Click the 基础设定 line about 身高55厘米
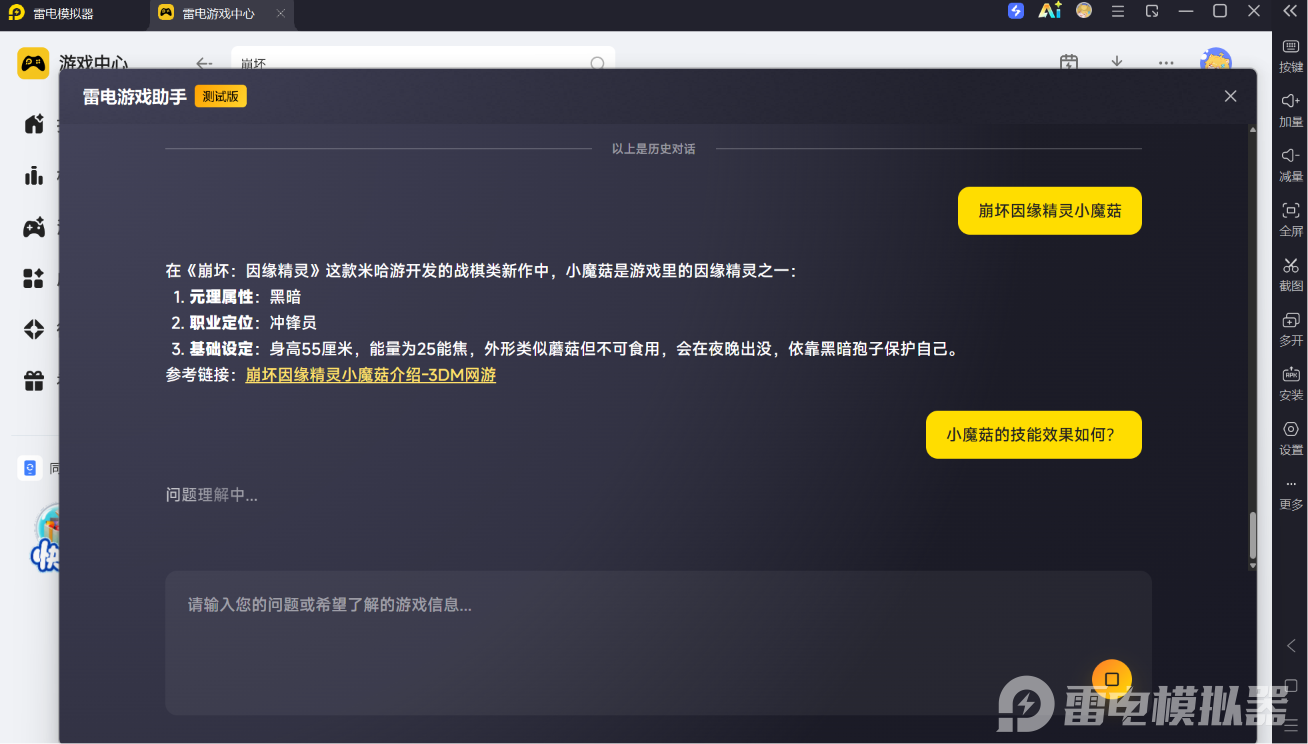 (x=565, y=349)
